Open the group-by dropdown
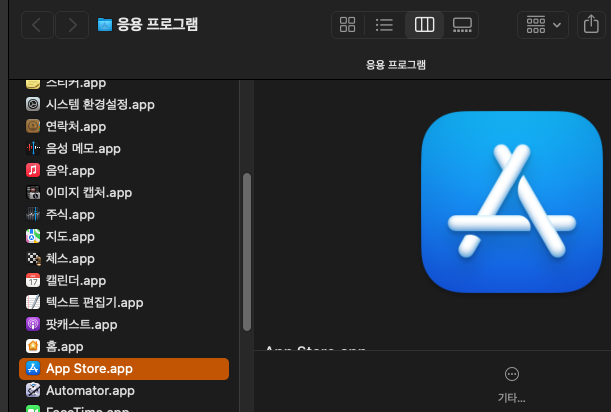611x412 pixels. (543, 25)
